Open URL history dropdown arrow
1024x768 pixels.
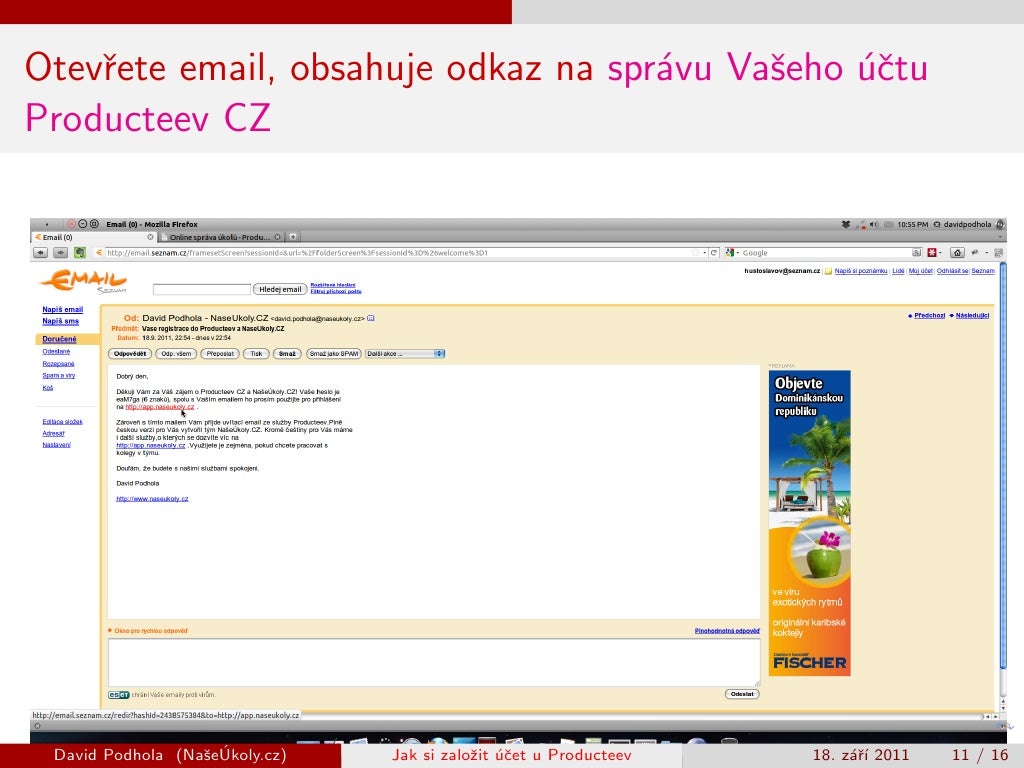705,253
